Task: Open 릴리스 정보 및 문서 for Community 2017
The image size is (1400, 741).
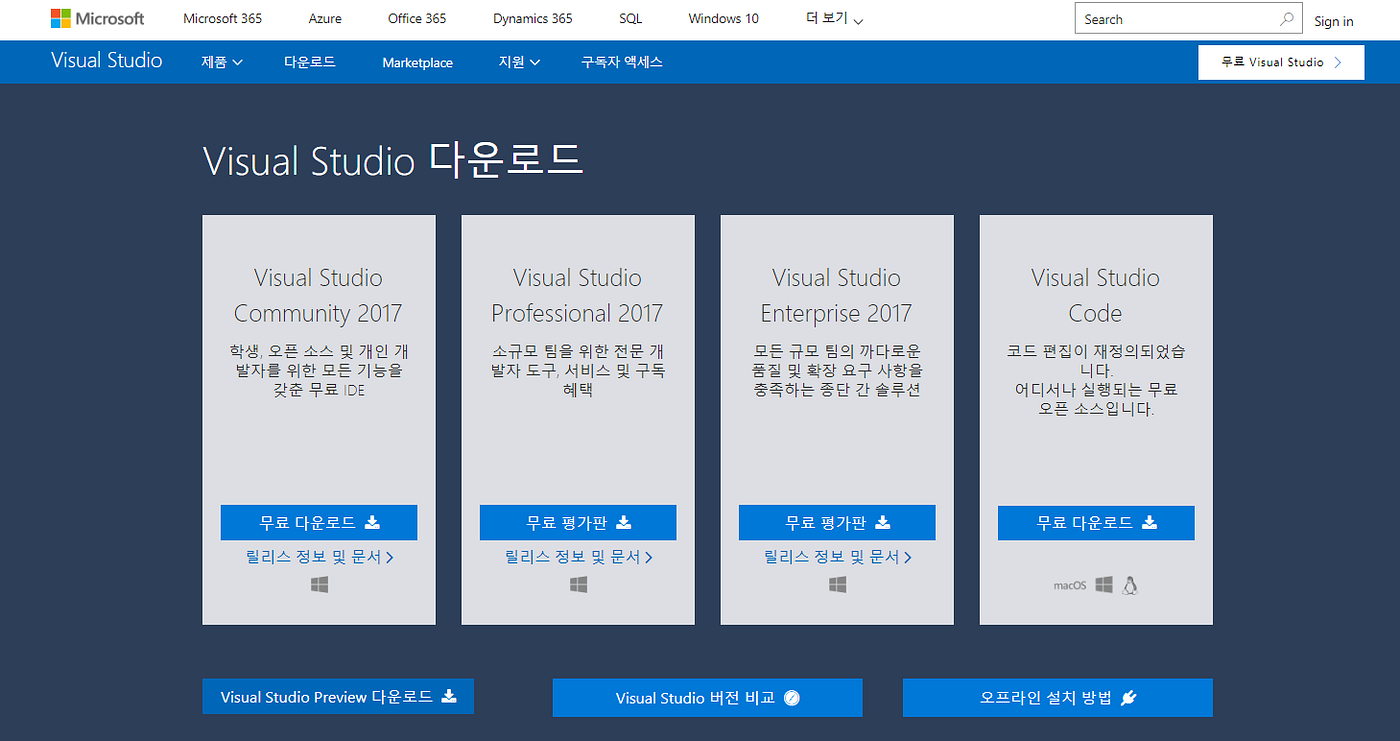Action: pos(319,557)
